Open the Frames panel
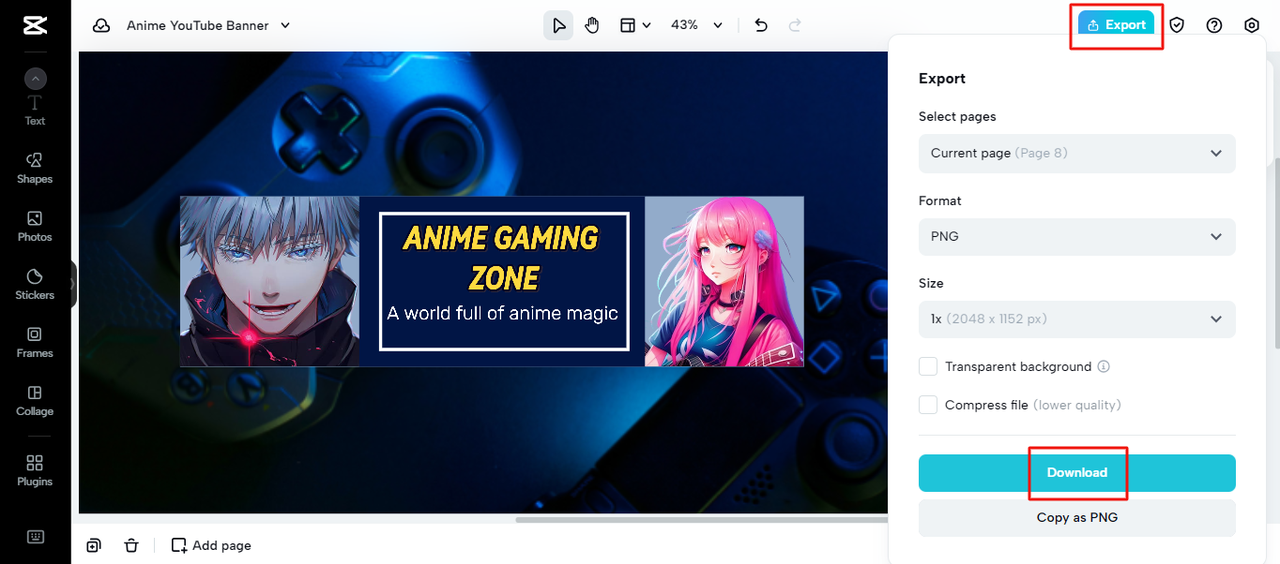This screenshot has width=1280, height=564. [x=35, y=342]
